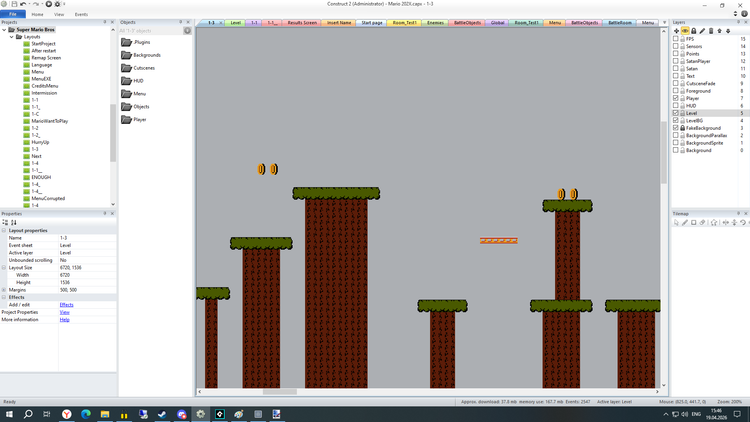Open the Cutscenes folder in Objects

[x=138, y=68]
